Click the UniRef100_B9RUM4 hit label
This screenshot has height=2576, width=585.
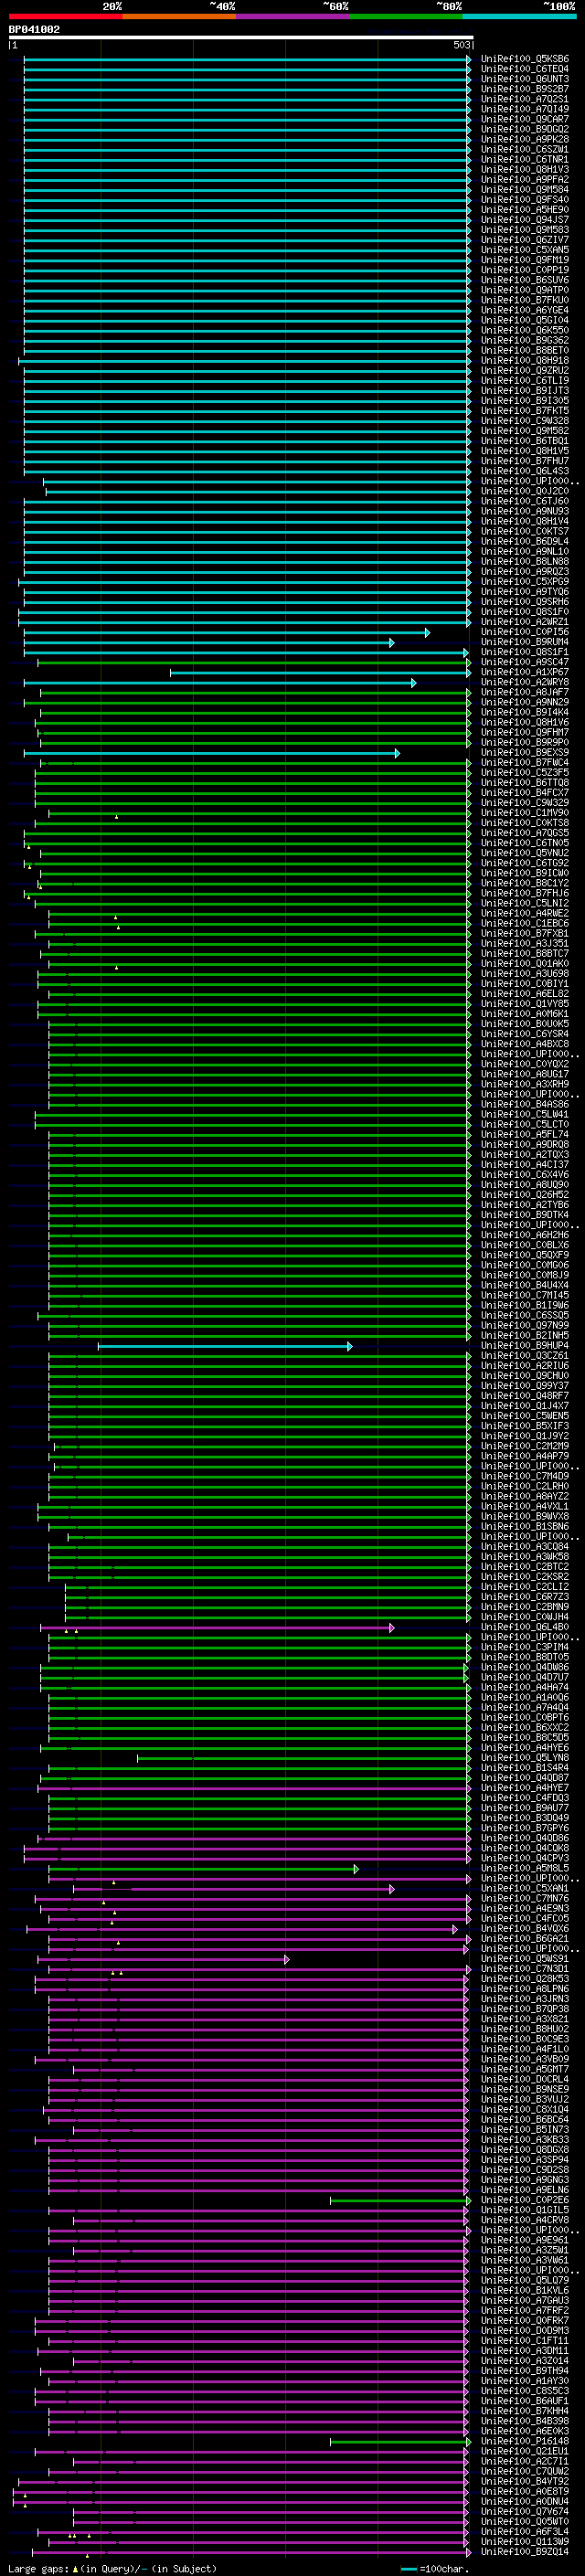coord(525,642)
